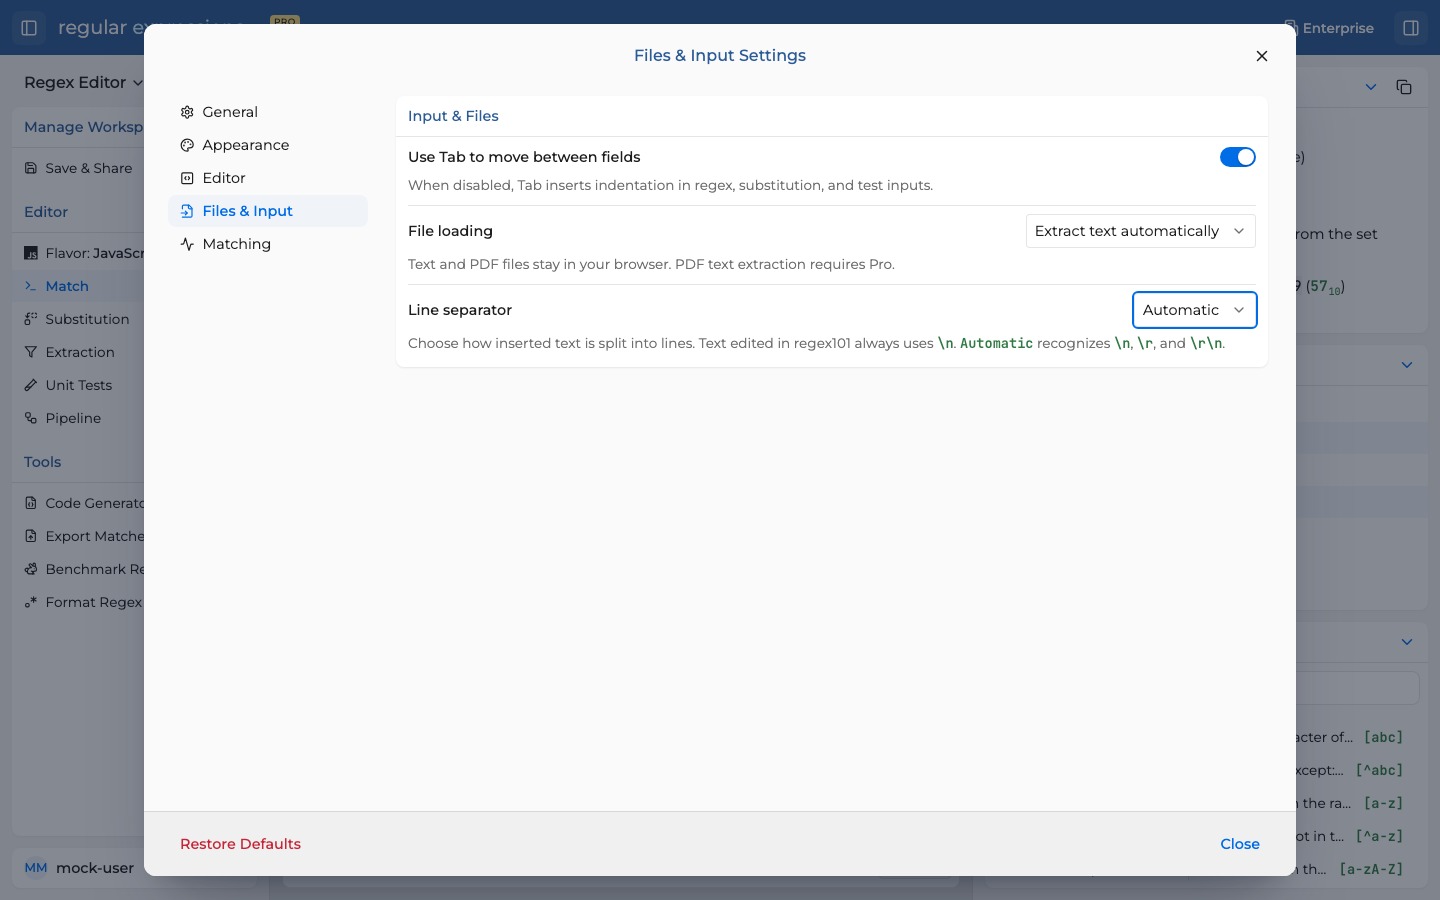Click the Format Regex icon
Image resolution: width=1440 pixels, height=900 pixels.
point(31,602)
